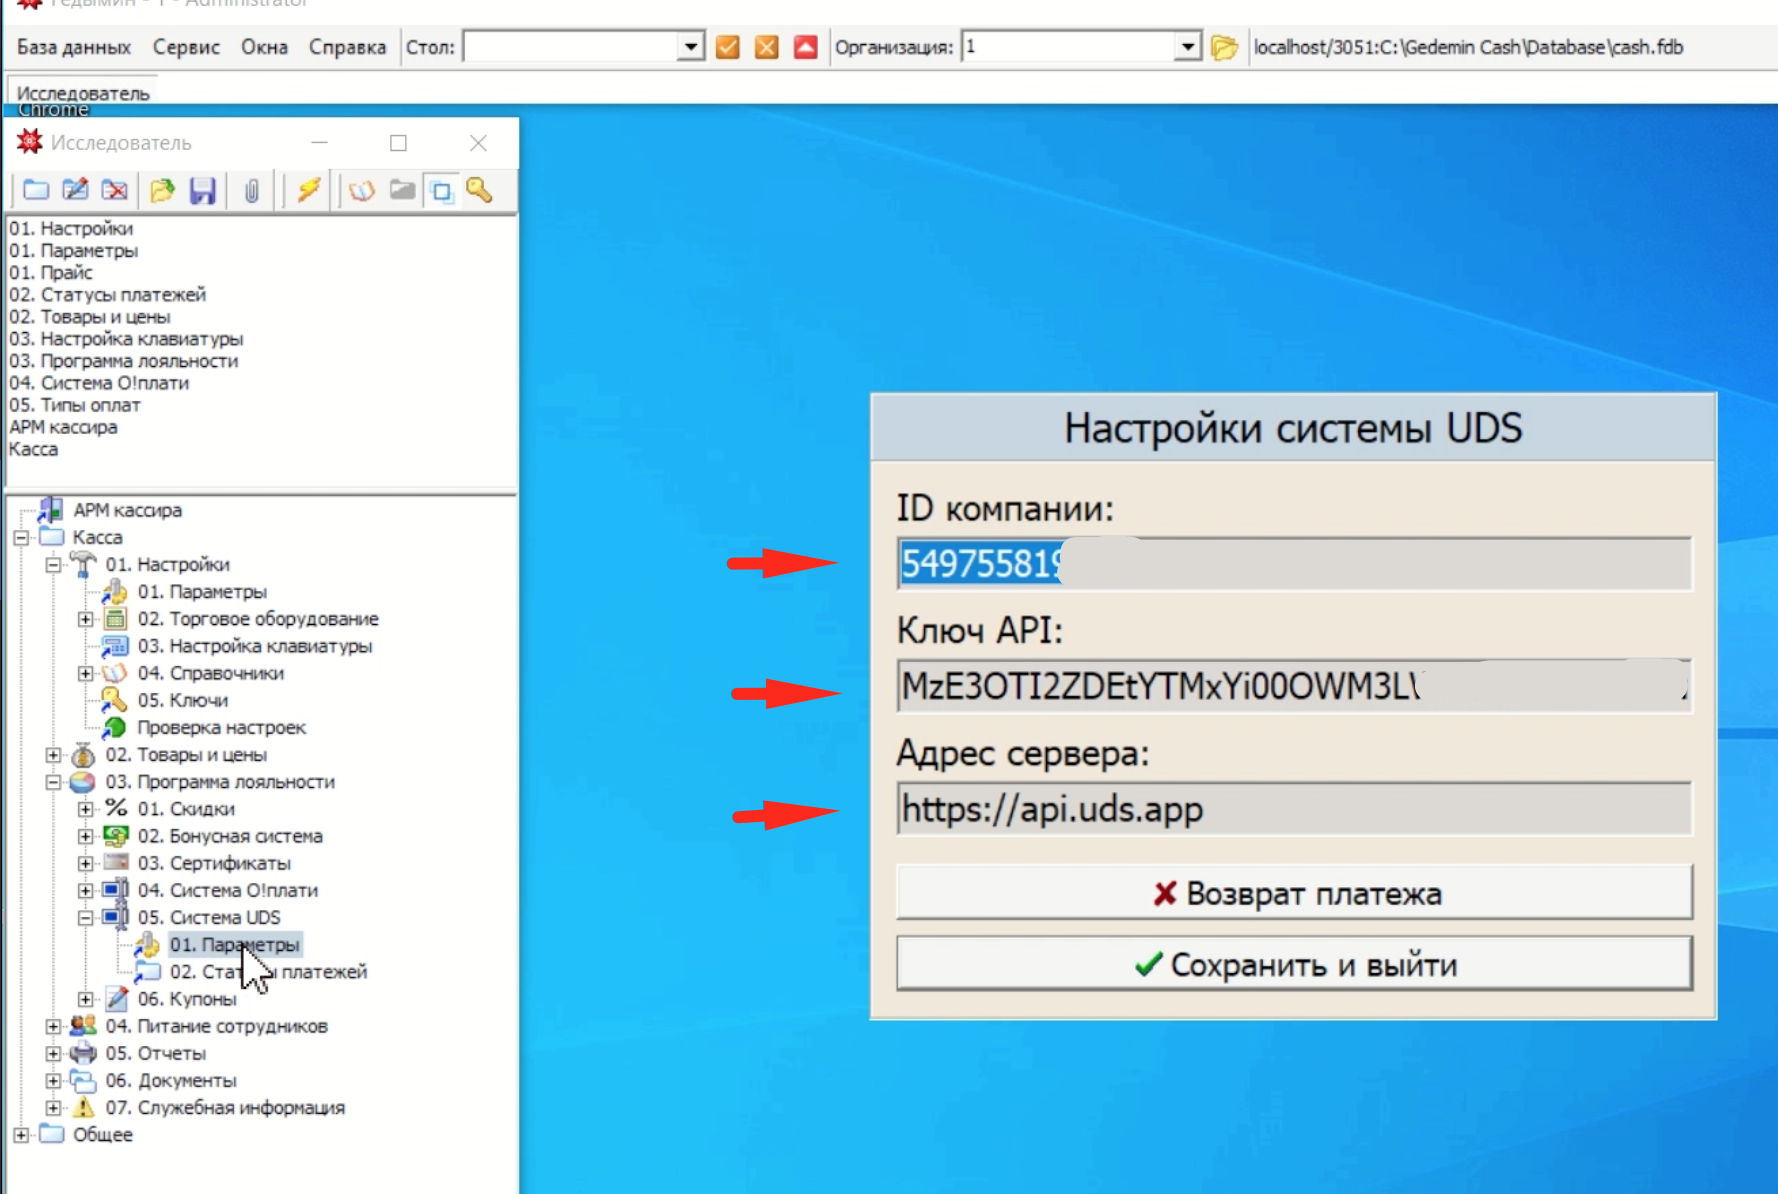The height and width of the screenshot is (1194, 1778).
Task: Click the edit folder pencil icon
Action: click(75, 190)
